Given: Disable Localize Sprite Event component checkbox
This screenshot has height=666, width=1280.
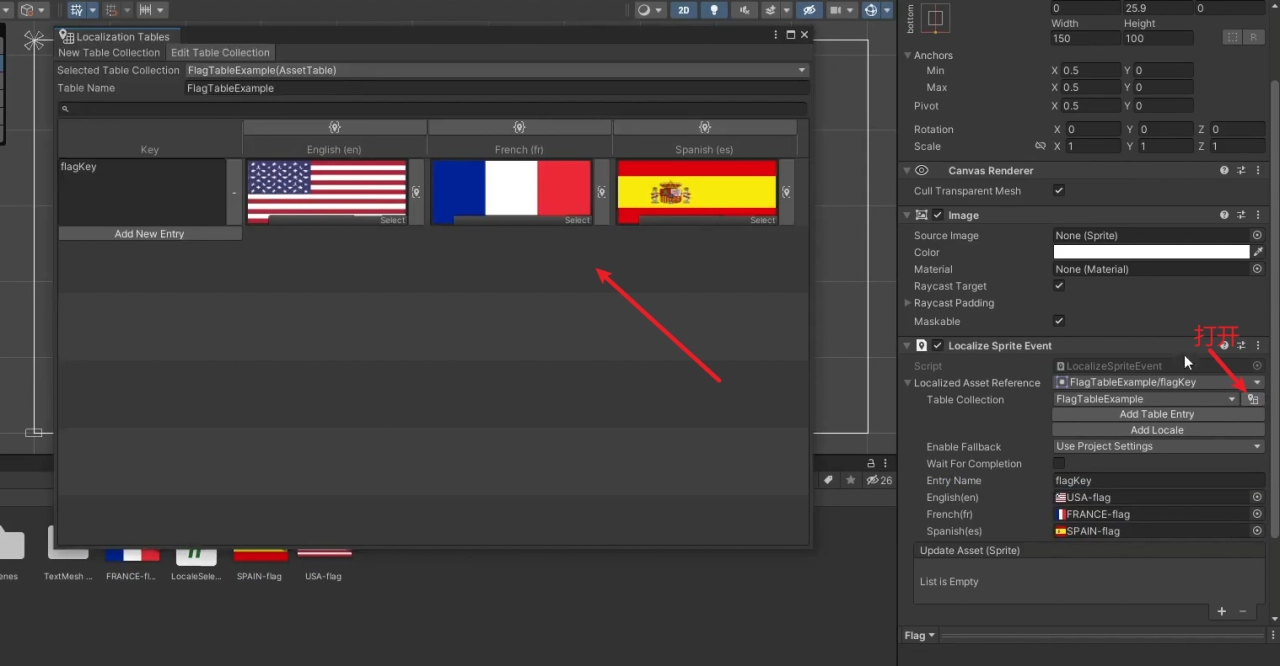Looking at the screenshot, I should pyautogui.click(x=938, y=345).
